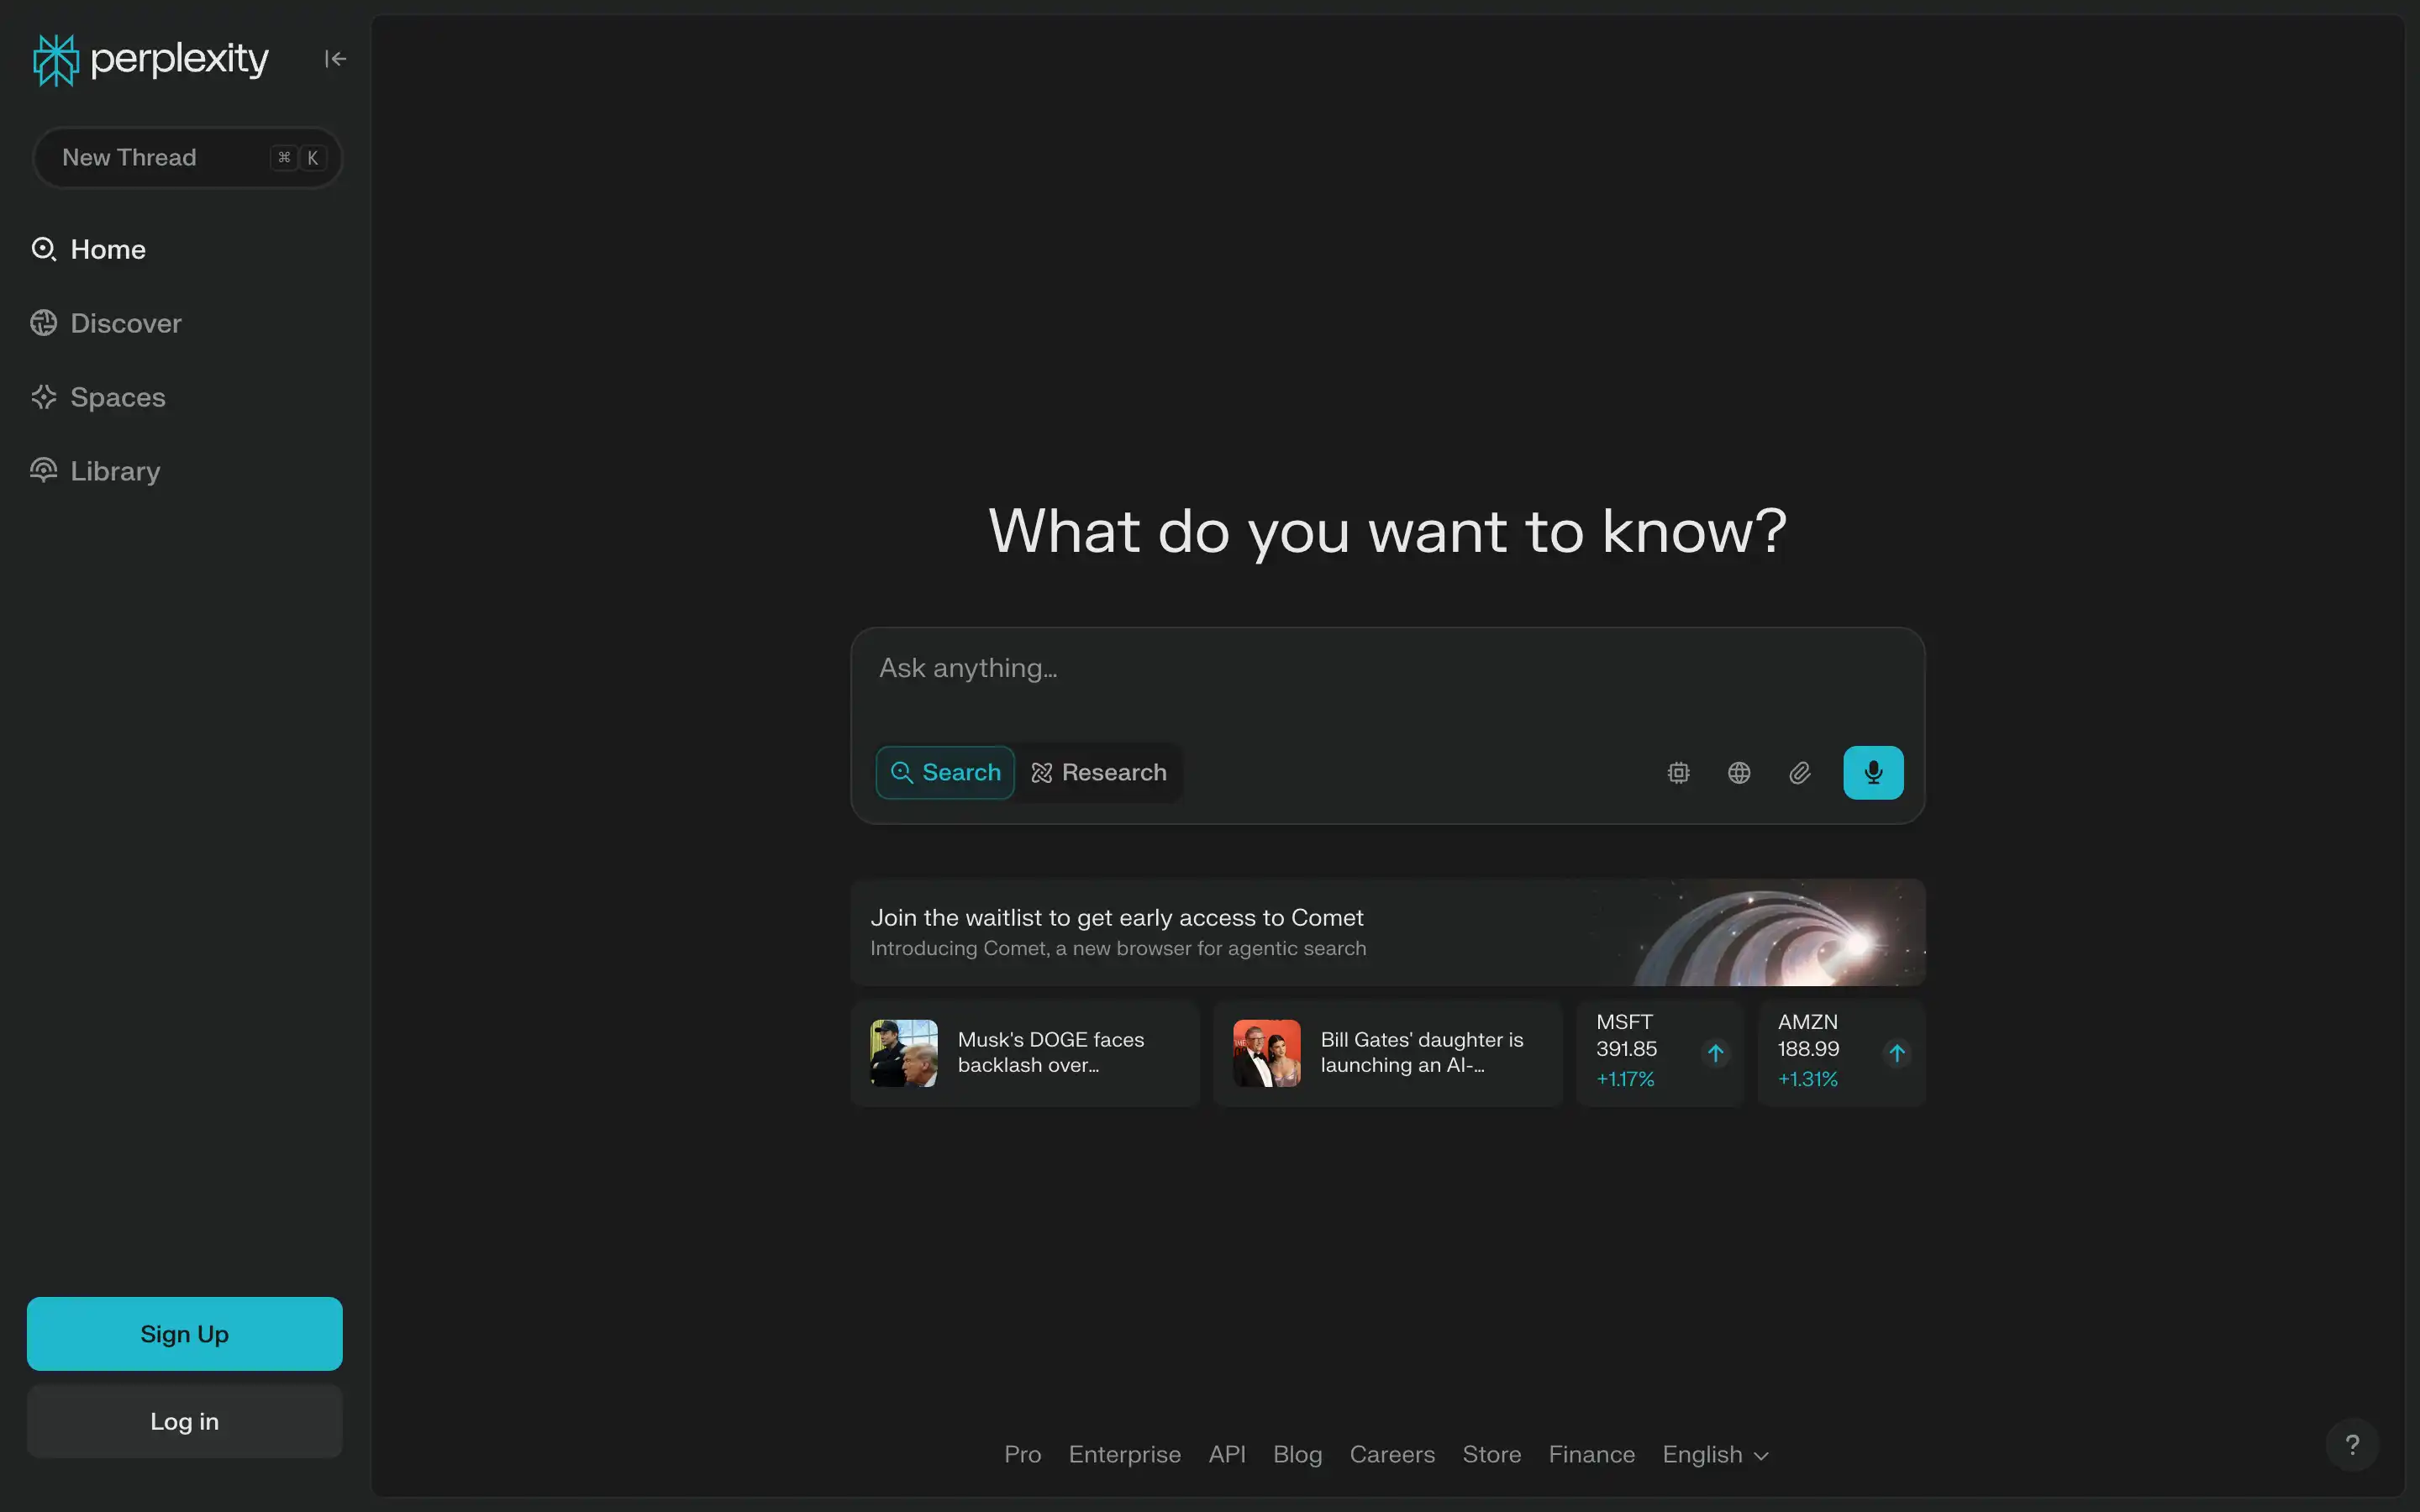Click the AMZN up arrow icon
The height and width of the screenshot is (1512, 2420).
[x=1897, y=1053]
